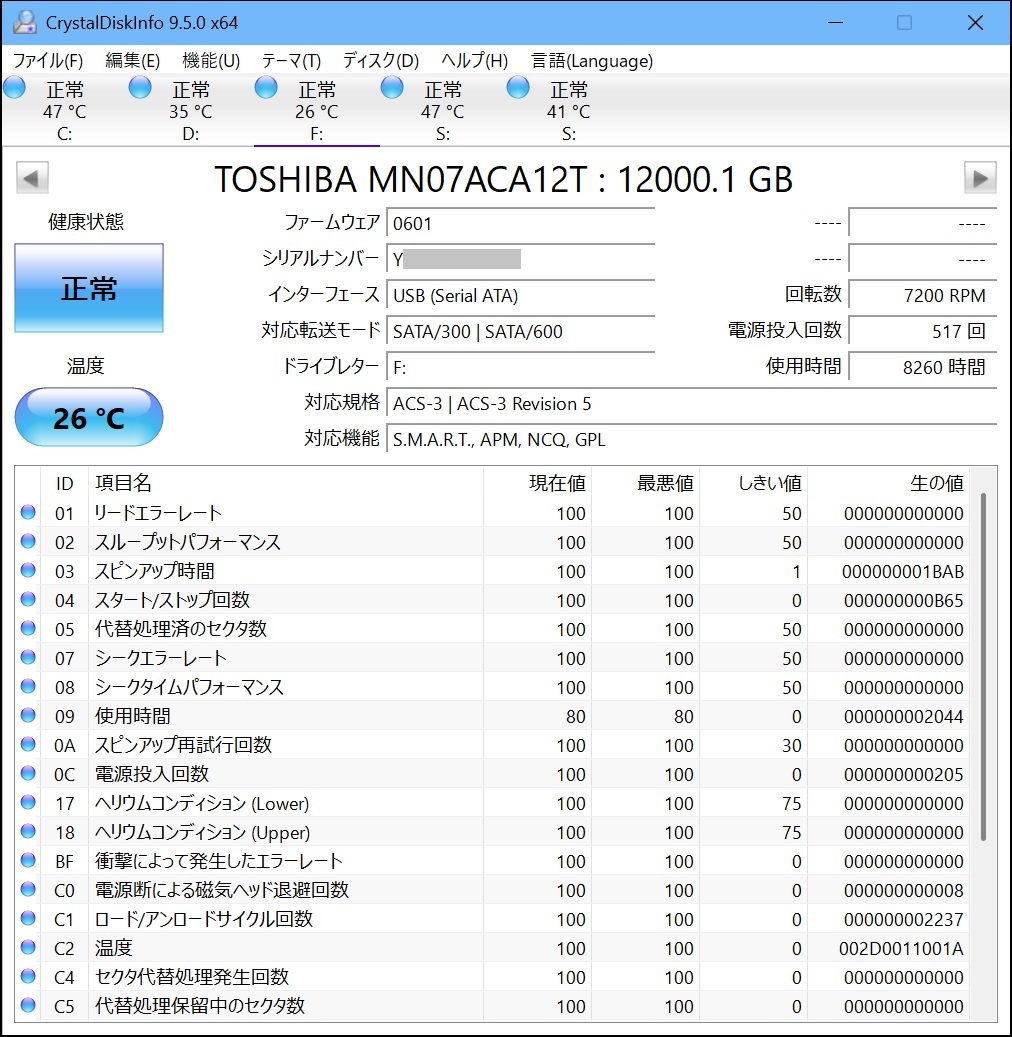Screen dimensions: 1012x1037
Task: Click status dot for attribute C2 温度
Action: click(28, 947)
